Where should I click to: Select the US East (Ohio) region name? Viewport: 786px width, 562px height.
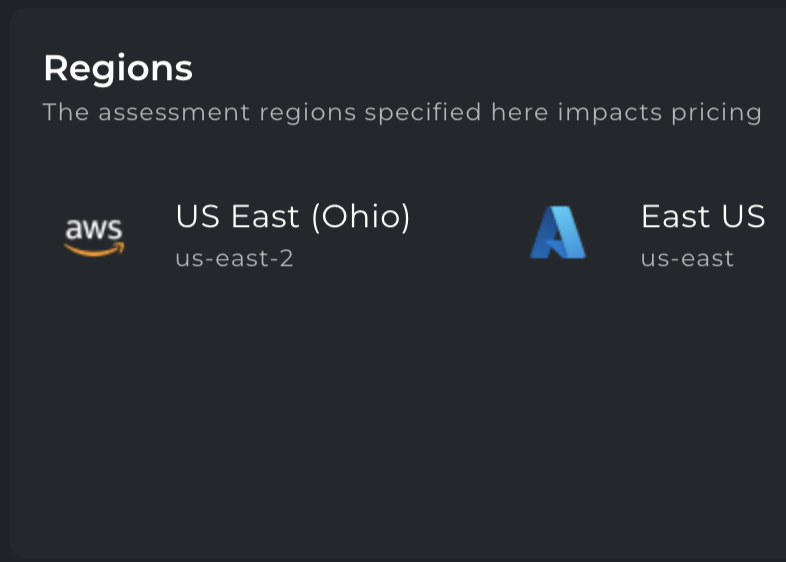293,217
